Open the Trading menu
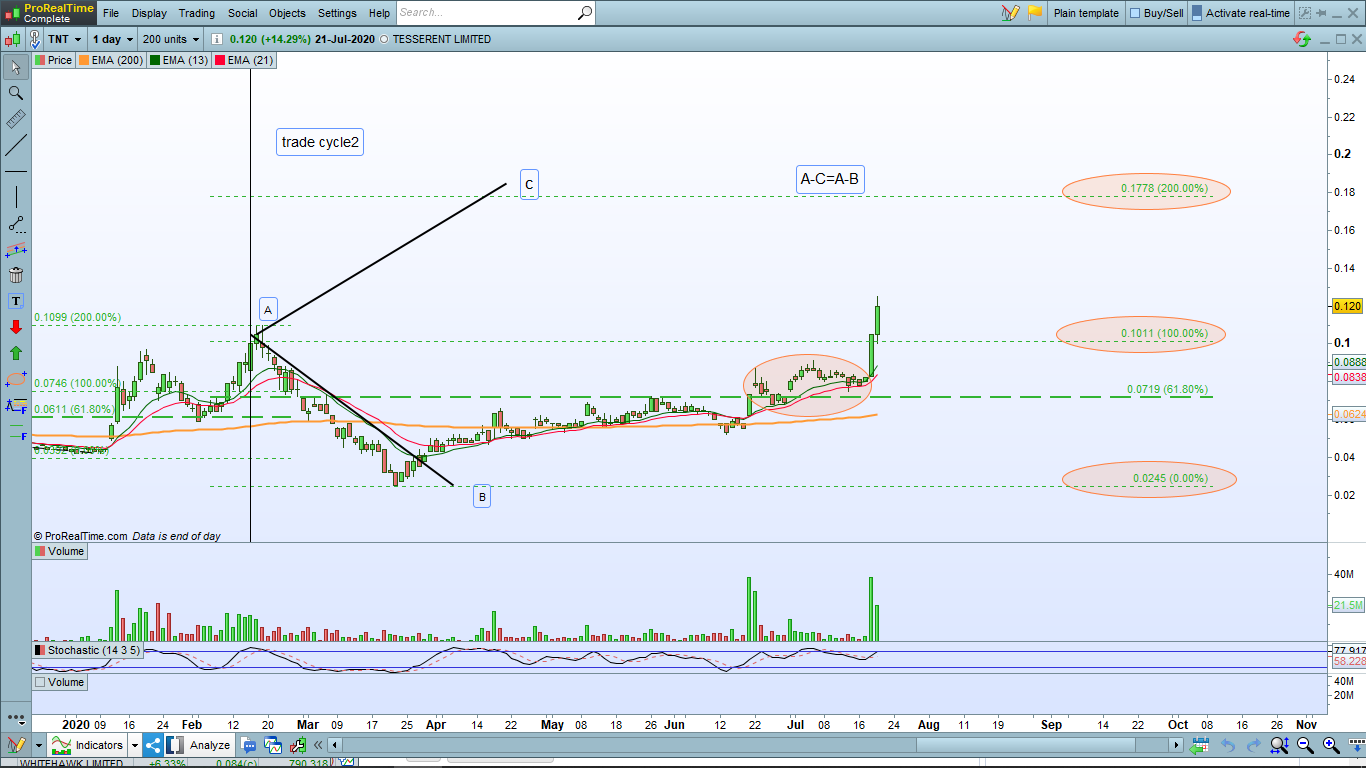The width and height of the screenshot is (1366, 768). click(x=197, y=13)
